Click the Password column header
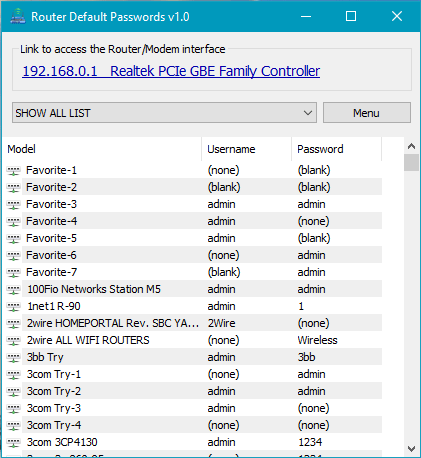Image resolution: width=421 pixels, height=458 pixels. (x=337, y=149)
